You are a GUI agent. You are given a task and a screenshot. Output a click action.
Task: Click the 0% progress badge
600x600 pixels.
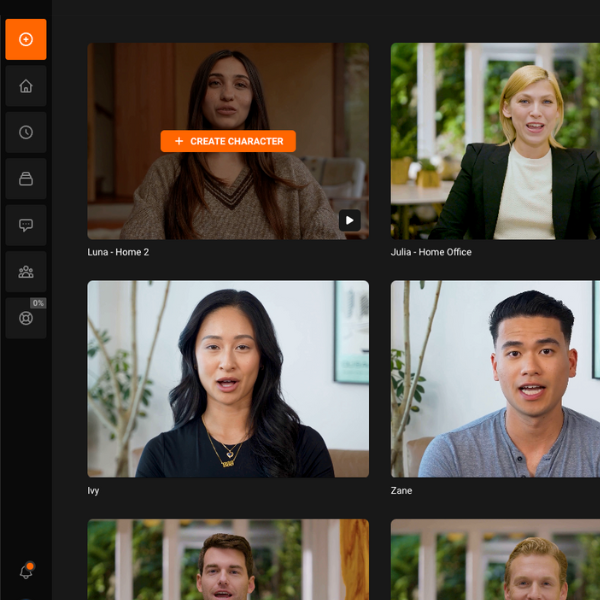[38, 303]
